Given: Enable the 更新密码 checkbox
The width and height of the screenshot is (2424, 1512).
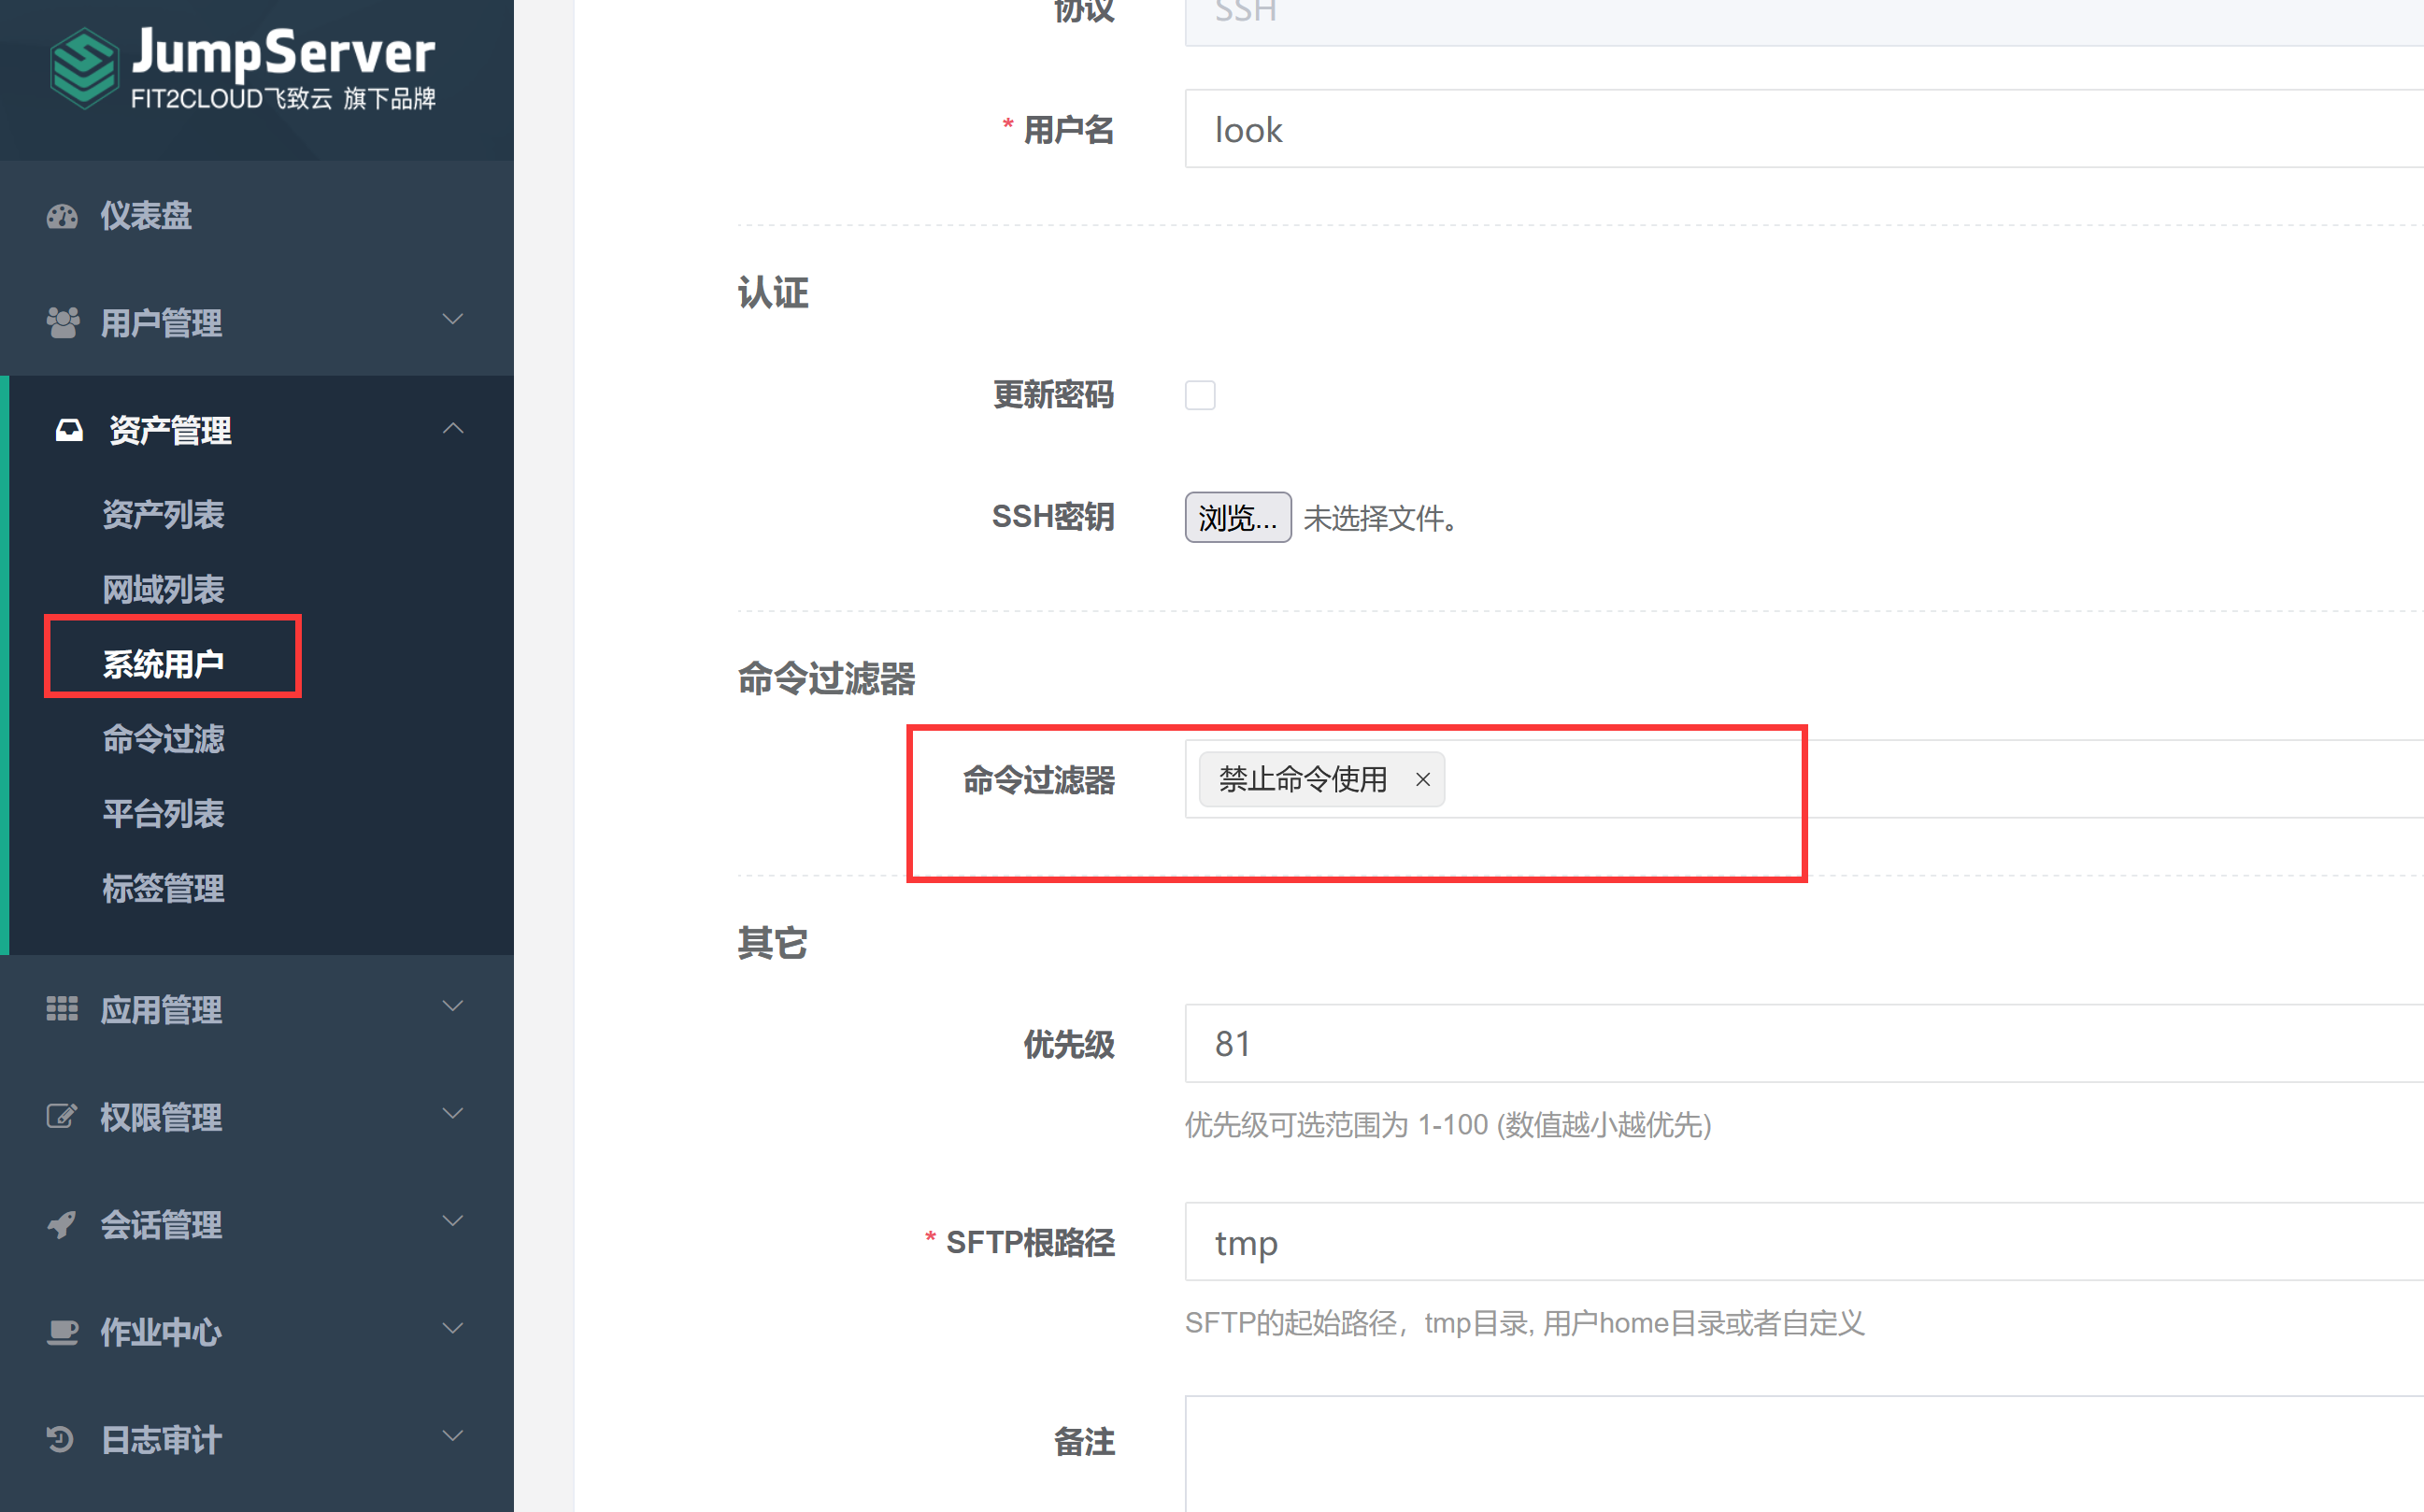Looking at the screenshot, I should click(x=1200, y=395).
